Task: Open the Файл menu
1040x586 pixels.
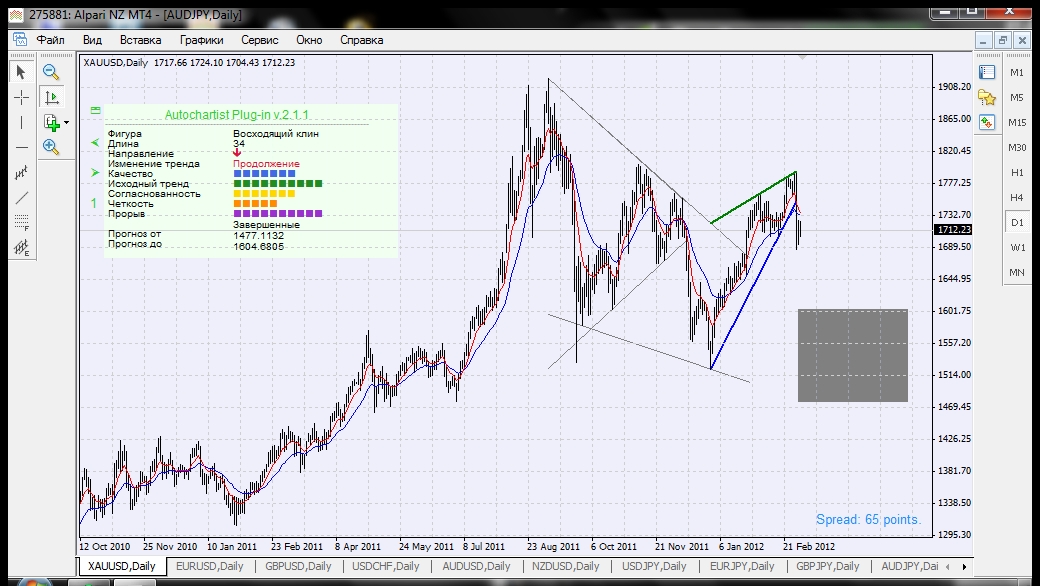Action: tap(50, 40)
